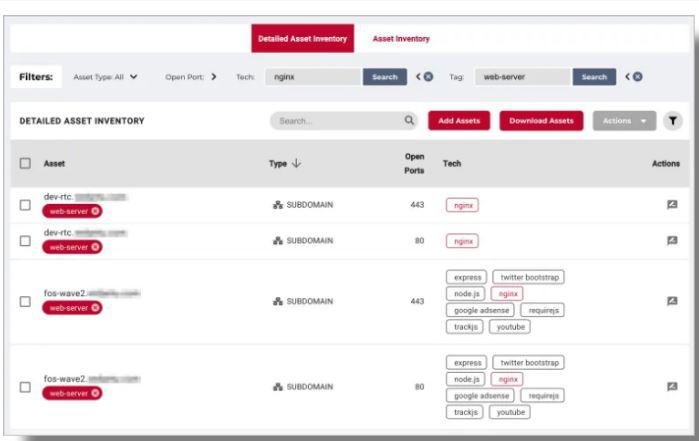This screenshot has width=699, height=441.
Task: Click subdomain icon in dev-rtc 80 row
Action: pos(278,241)
